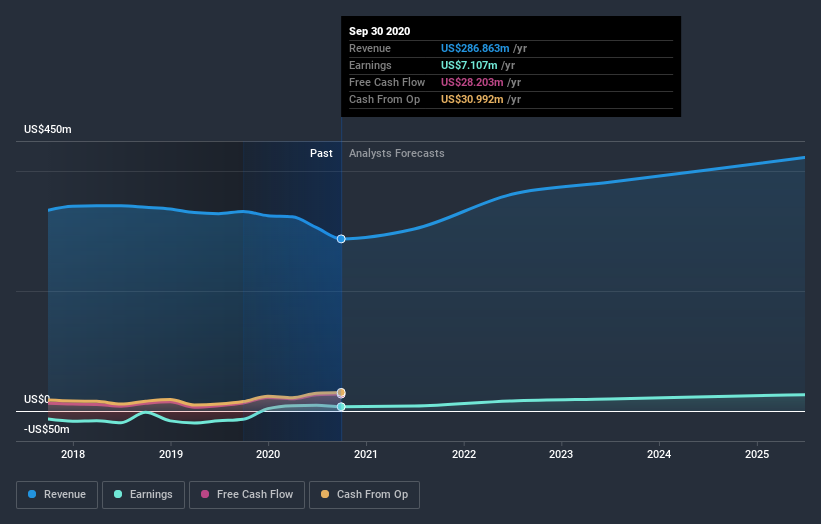Click the US$286.863m revenue value
The width and height of the screenshot is (821, 524).
pyautogui.click(x=475, y=48)
